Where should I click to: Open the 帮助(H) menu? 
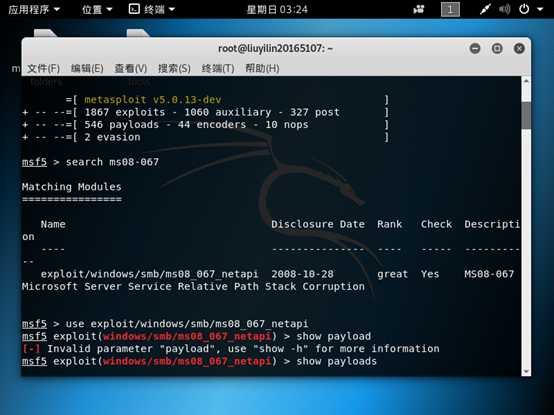coord(262,68)
